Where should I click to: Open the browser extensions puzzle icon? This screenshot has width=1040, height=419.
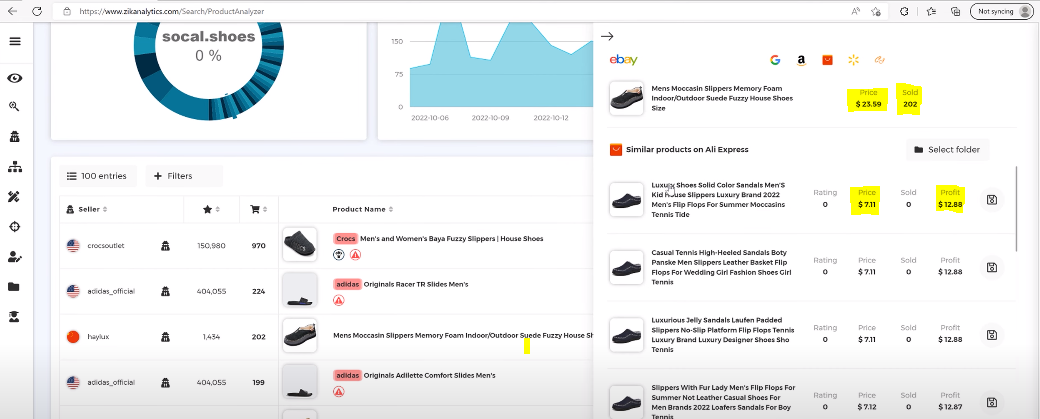pyautogui.click(x=903, y=11)
